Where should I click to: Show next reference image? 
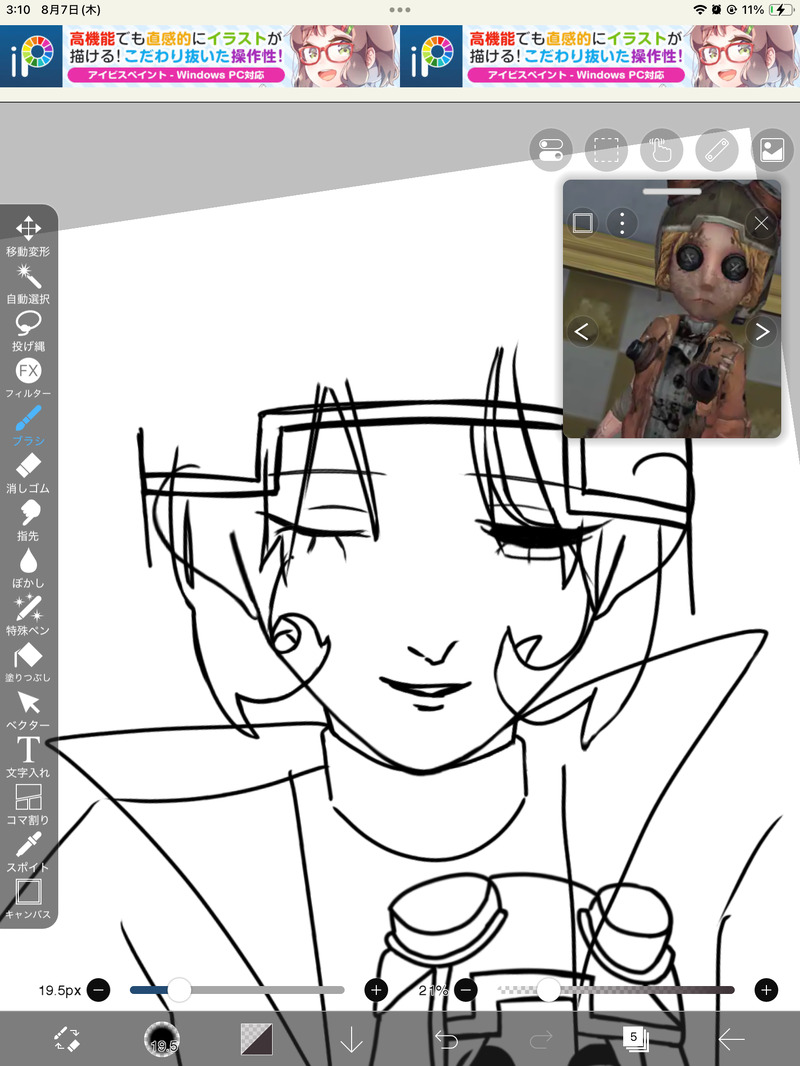click(761, 332)
